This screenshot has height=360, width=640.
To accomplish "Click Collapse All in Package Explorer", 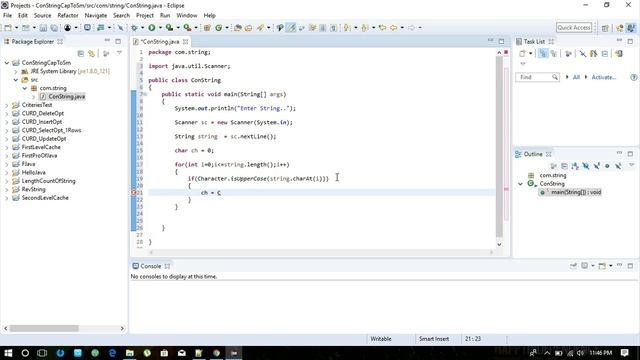I will [80, 53].
